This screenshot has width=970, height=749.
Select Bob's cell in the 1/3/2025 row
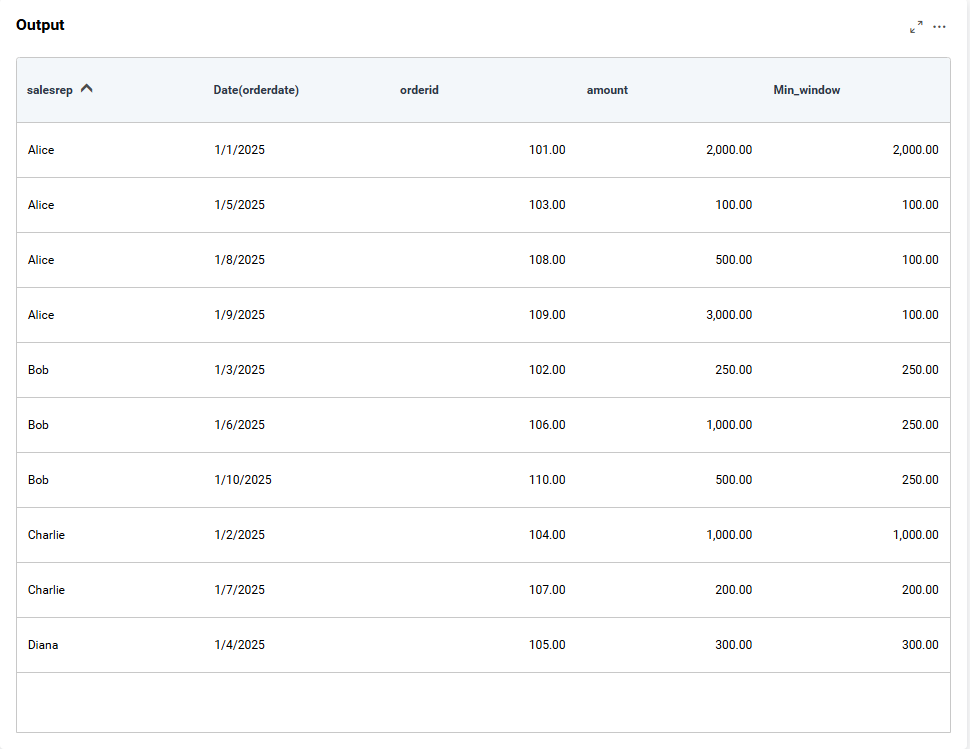pos(38,370)
